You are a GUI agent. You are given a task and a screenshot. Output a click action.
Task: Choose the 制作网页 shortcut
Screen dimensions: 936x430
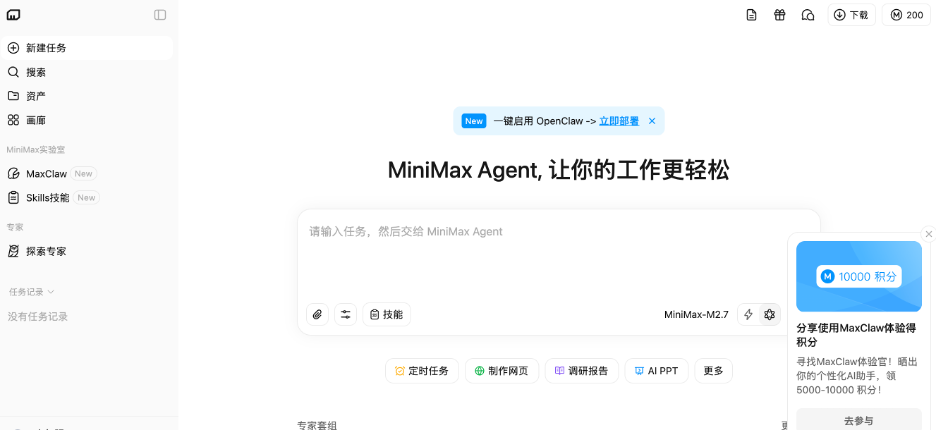click(x=501, y=371)
